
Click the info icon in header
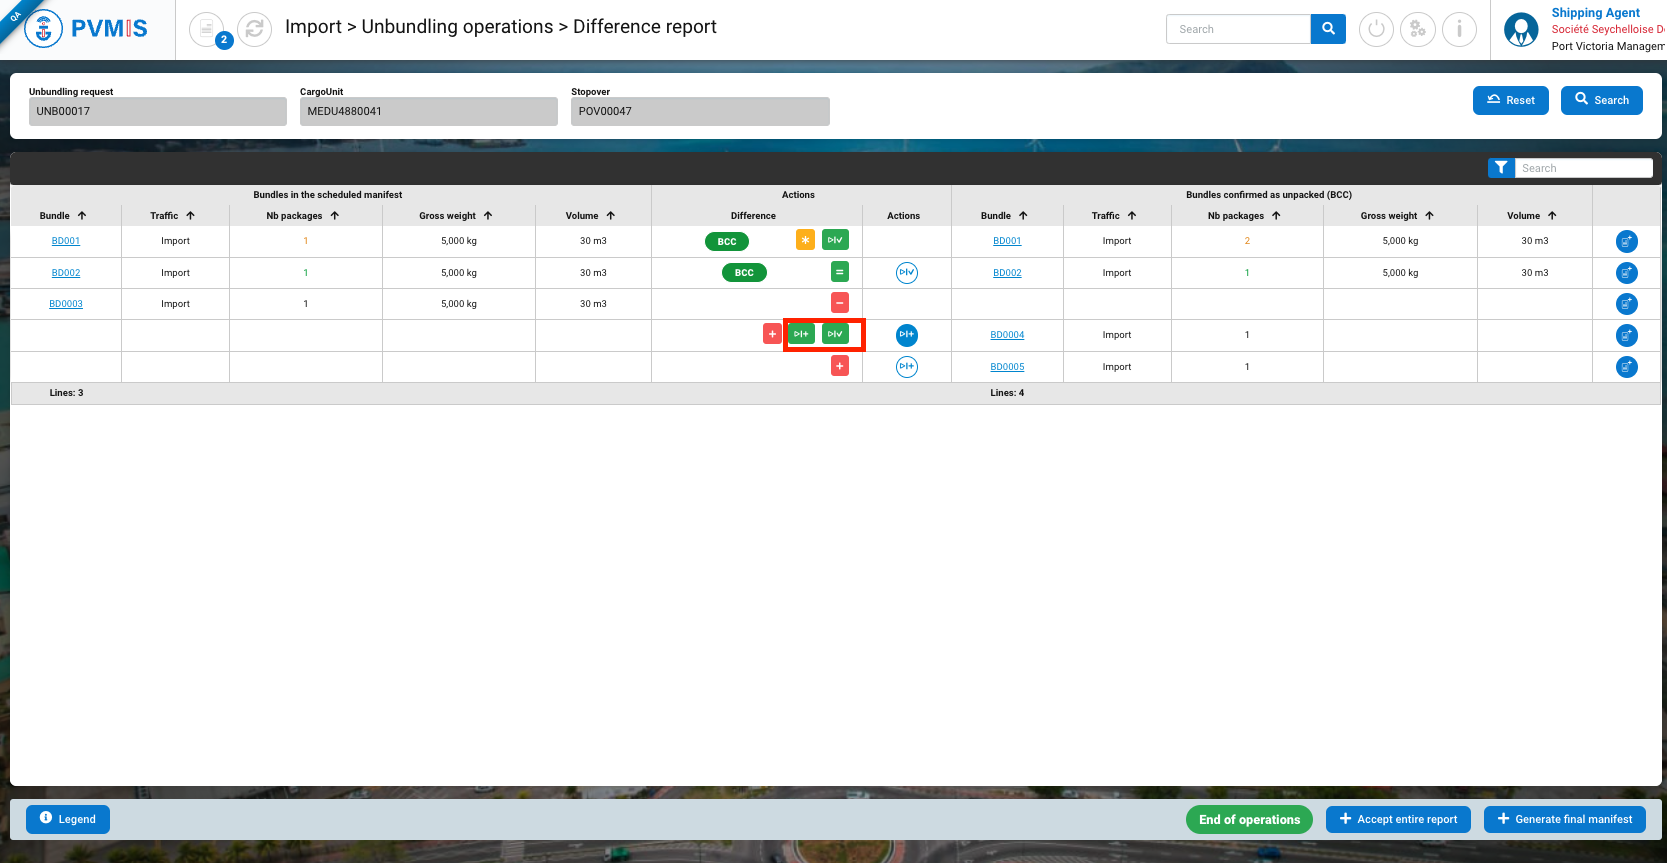point(1459,29)
